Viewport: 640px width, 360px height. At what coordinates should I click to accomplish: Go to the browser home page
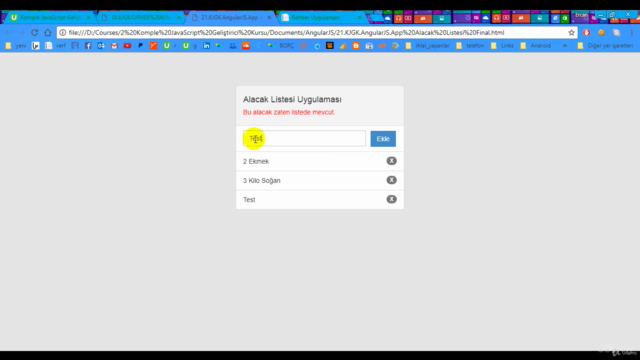48,33
